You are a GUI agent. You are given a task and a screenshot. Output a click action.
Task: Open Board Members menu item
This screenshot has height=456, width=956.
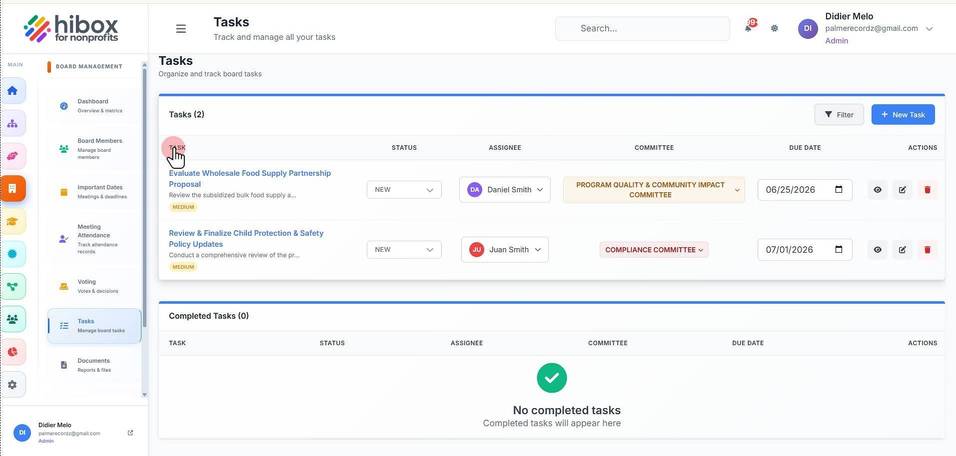(94, 148)
